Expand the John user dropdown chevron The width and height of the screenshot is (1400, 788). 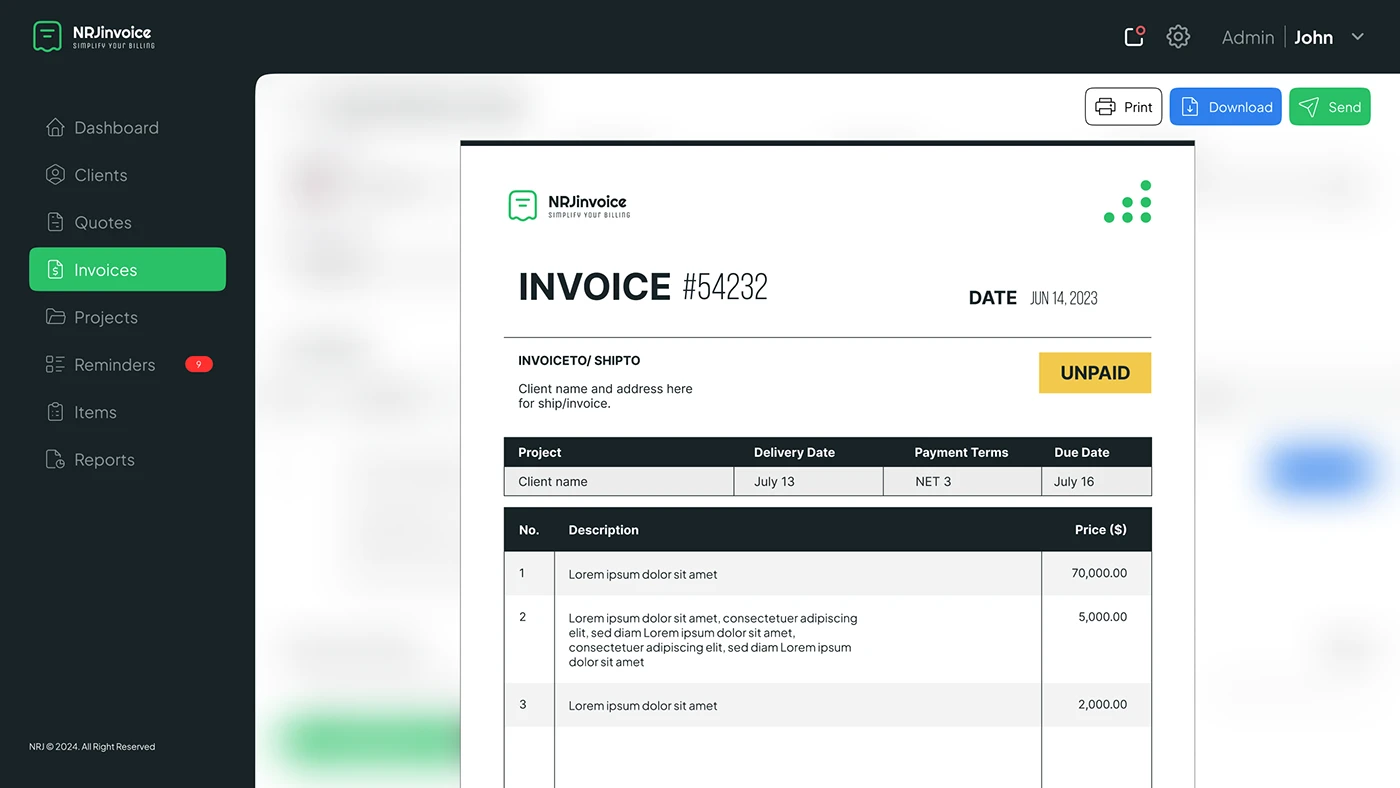coord(1357,37)
